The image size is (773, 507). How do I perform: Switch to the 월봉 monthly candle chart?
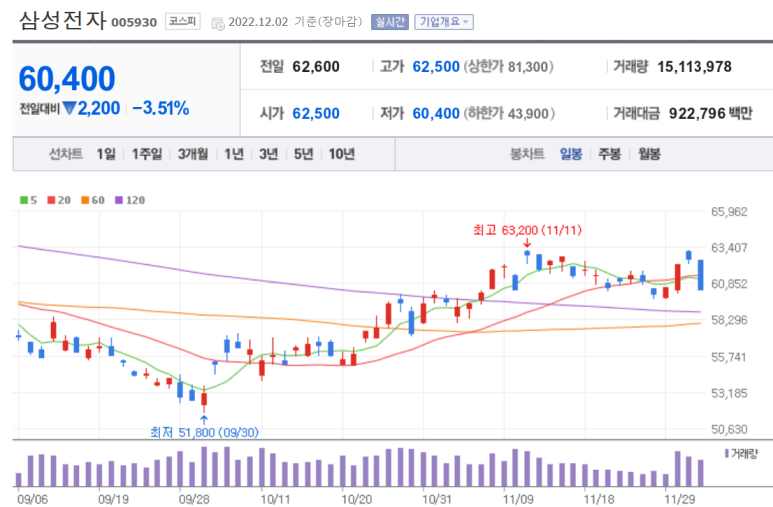649,154
